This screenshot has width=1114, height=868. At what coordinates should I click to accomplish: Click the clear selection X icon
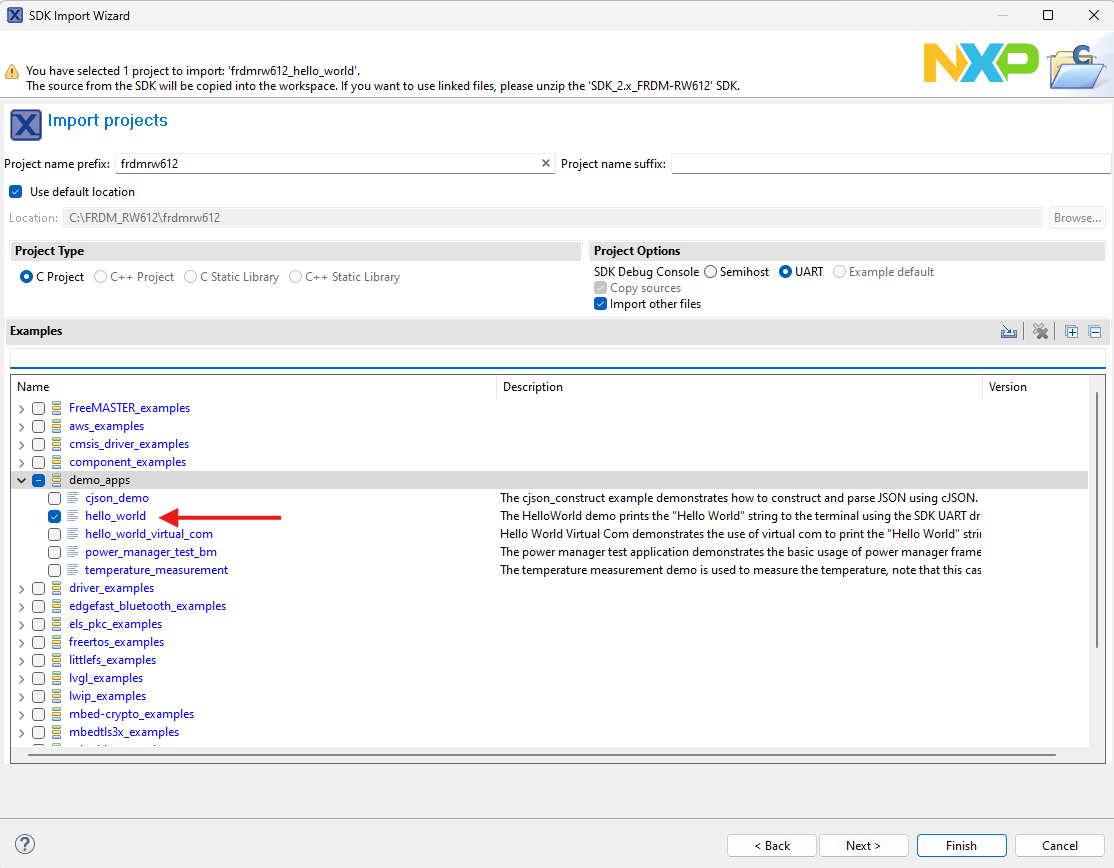(1040, 332)
